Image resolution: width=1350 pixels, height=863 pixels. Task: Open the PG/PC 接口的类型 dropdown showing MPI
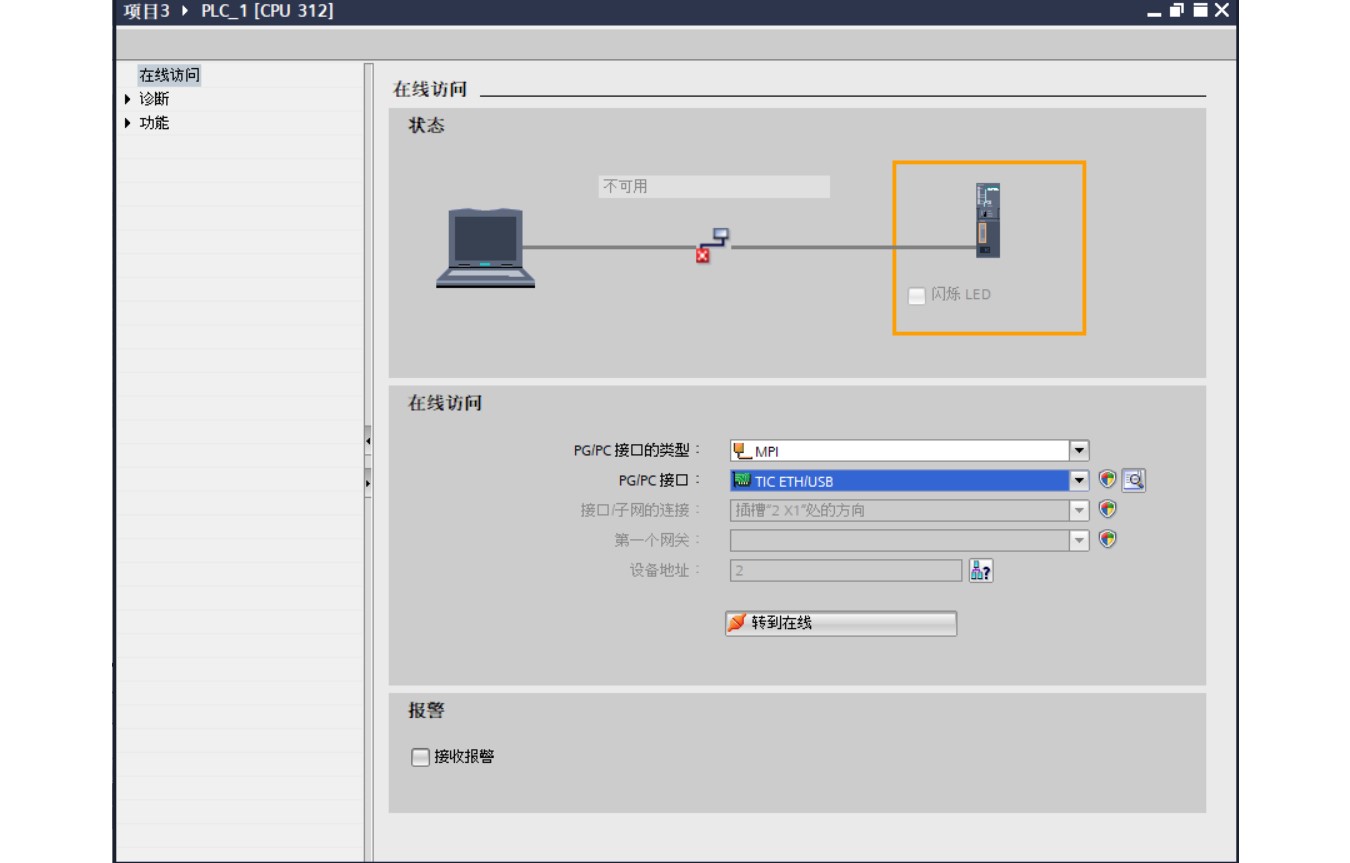pos(1079,451)
